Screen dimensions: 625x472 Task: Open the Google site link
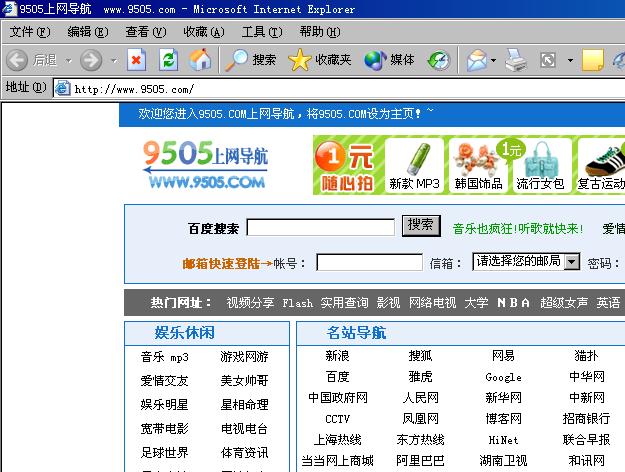click(503, 377)
